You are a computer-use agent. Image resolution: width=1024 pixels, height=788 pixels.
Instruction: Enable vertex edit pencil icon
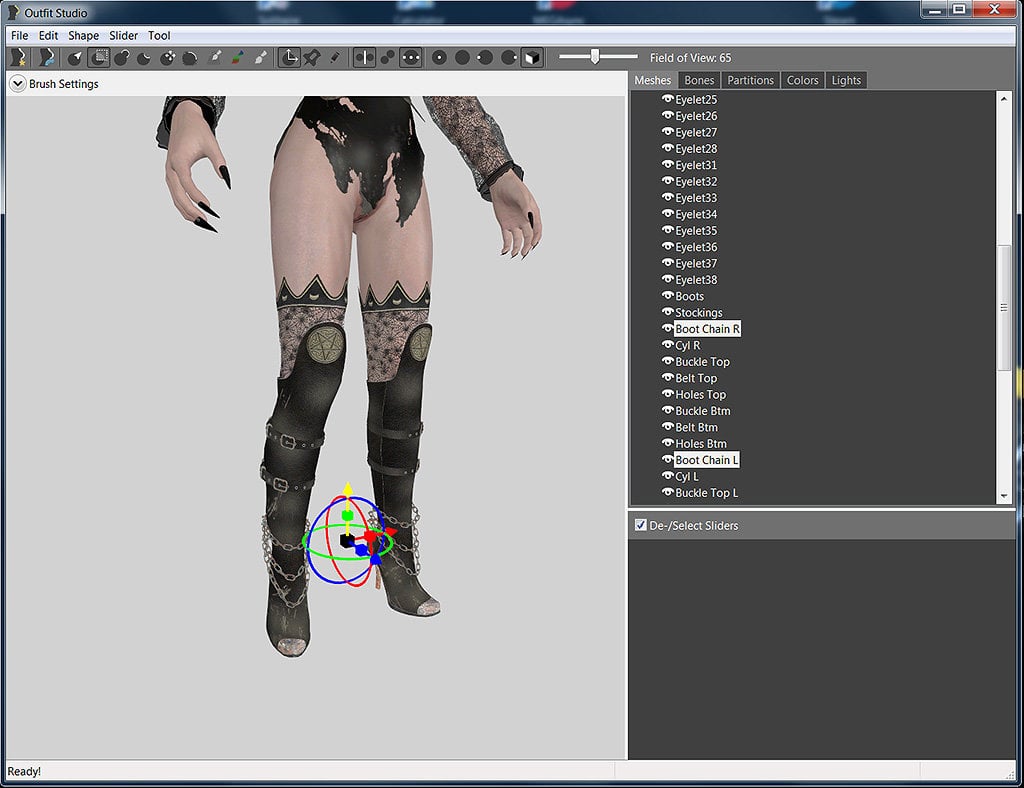[335, 57]
